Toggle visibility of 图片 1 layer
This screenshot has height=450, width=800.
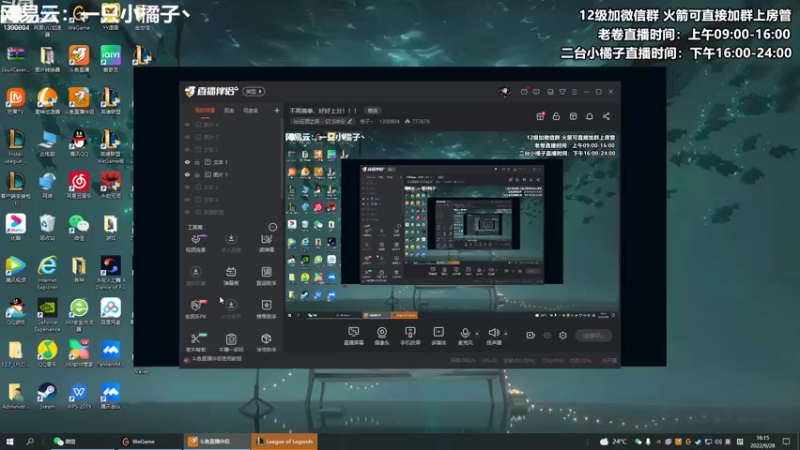[x=187, y=174]
